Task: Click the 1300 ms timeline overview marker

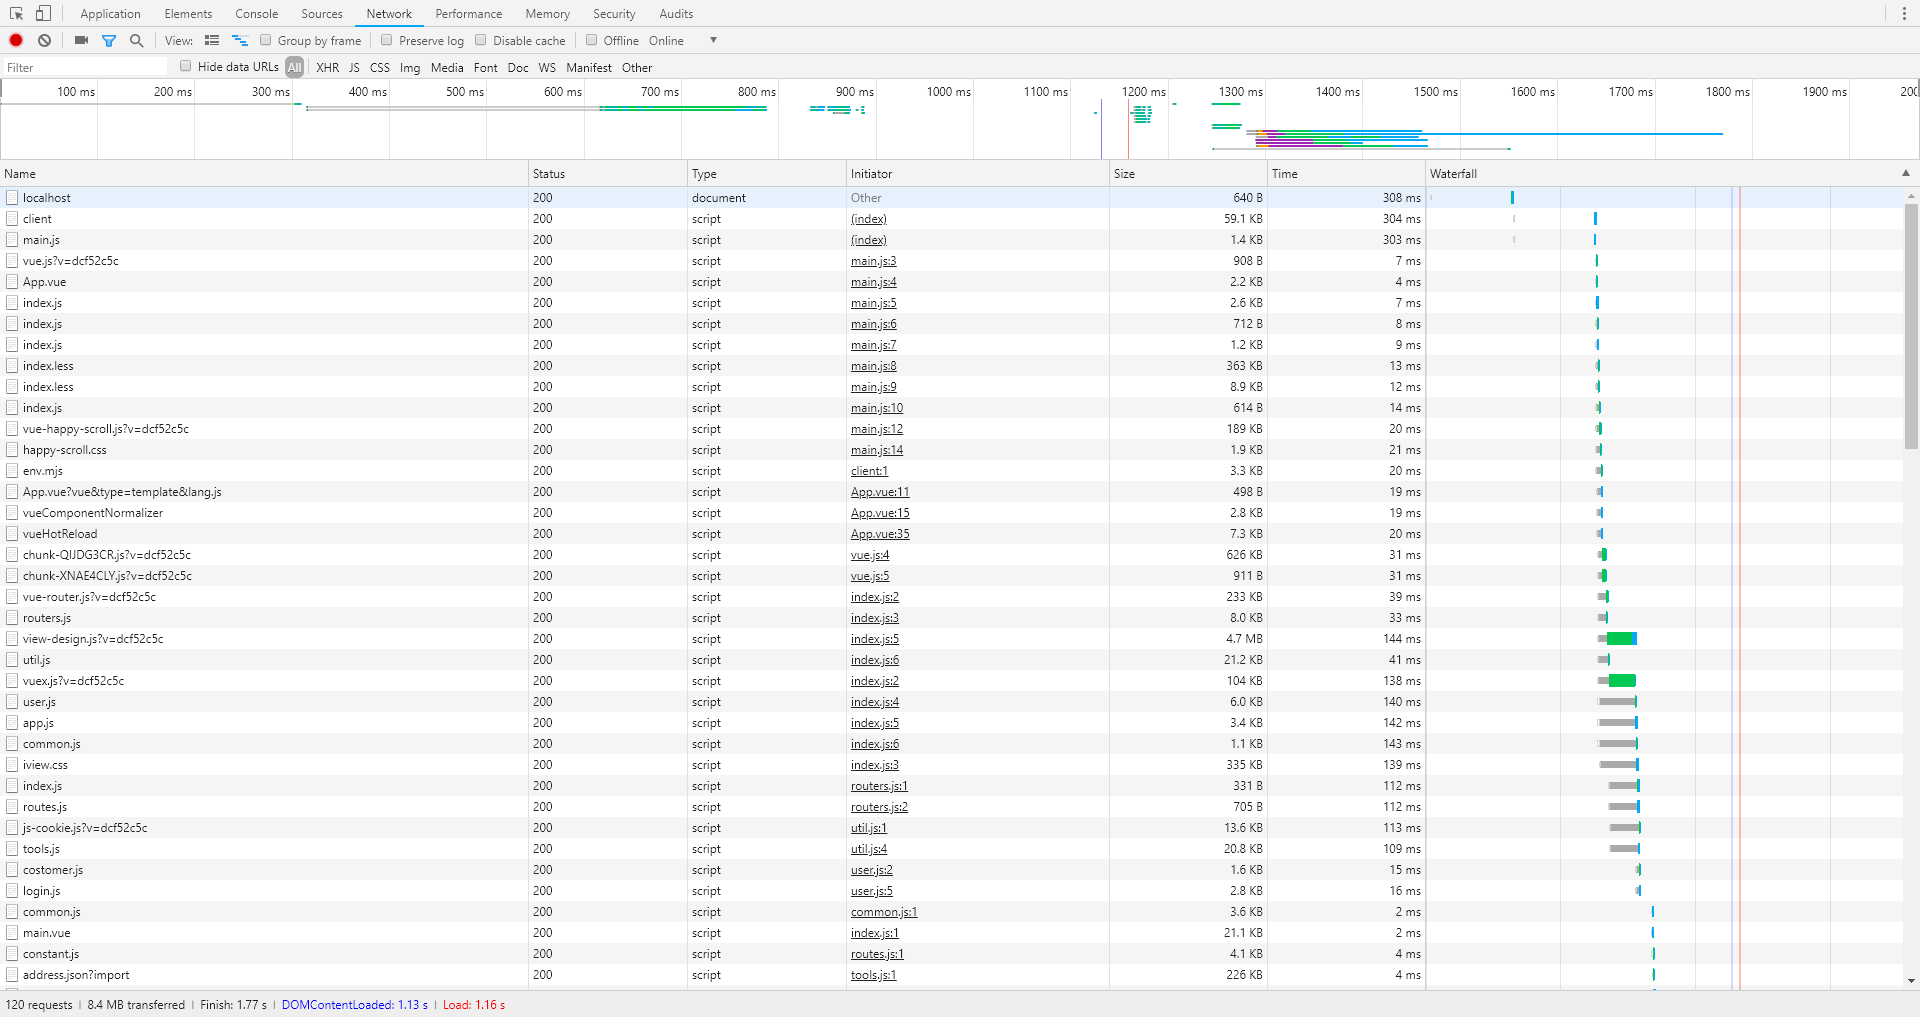Action: point(1240,91)
